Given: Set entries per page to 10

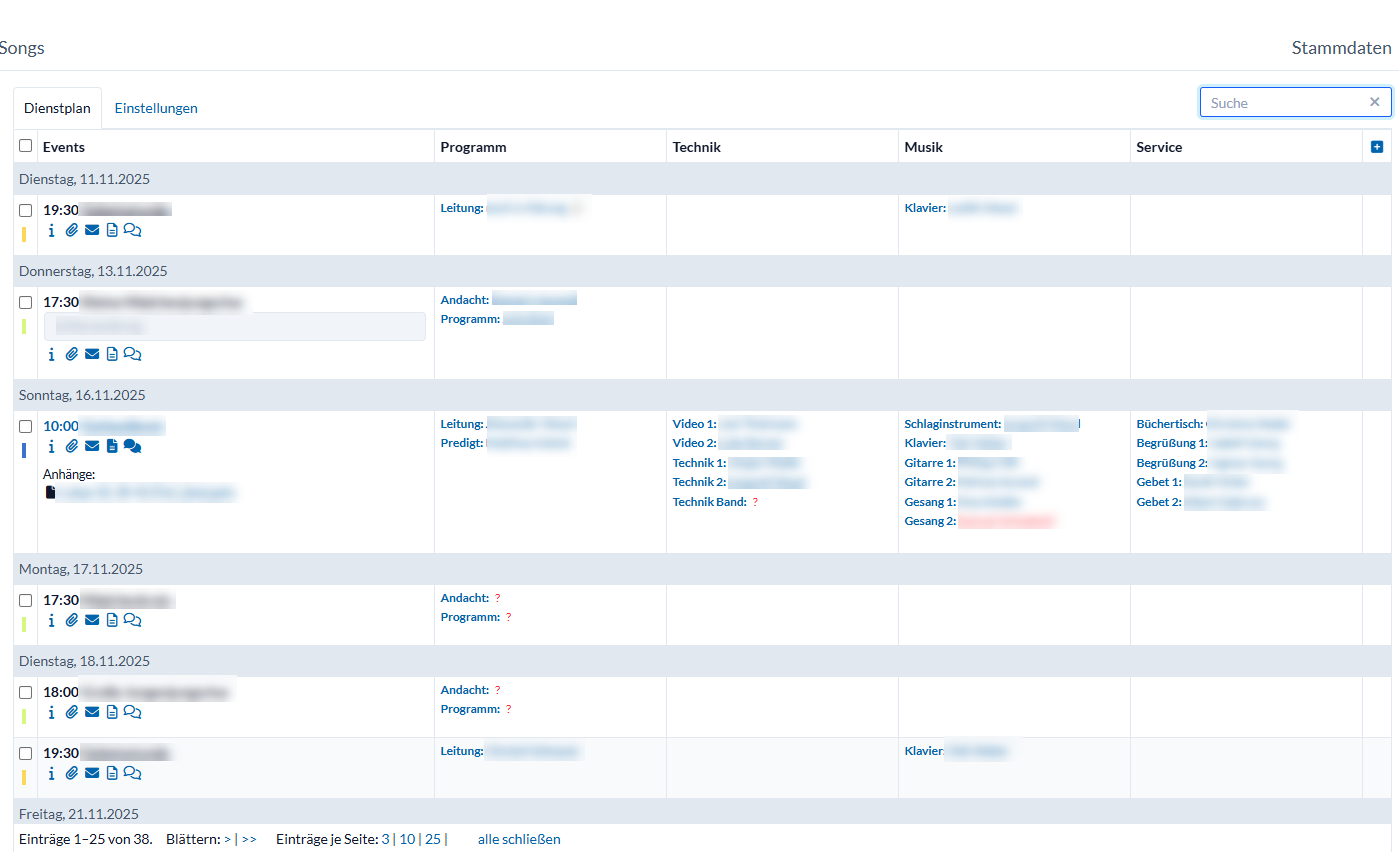Looking at the screenshot, I should click(407, 839).
